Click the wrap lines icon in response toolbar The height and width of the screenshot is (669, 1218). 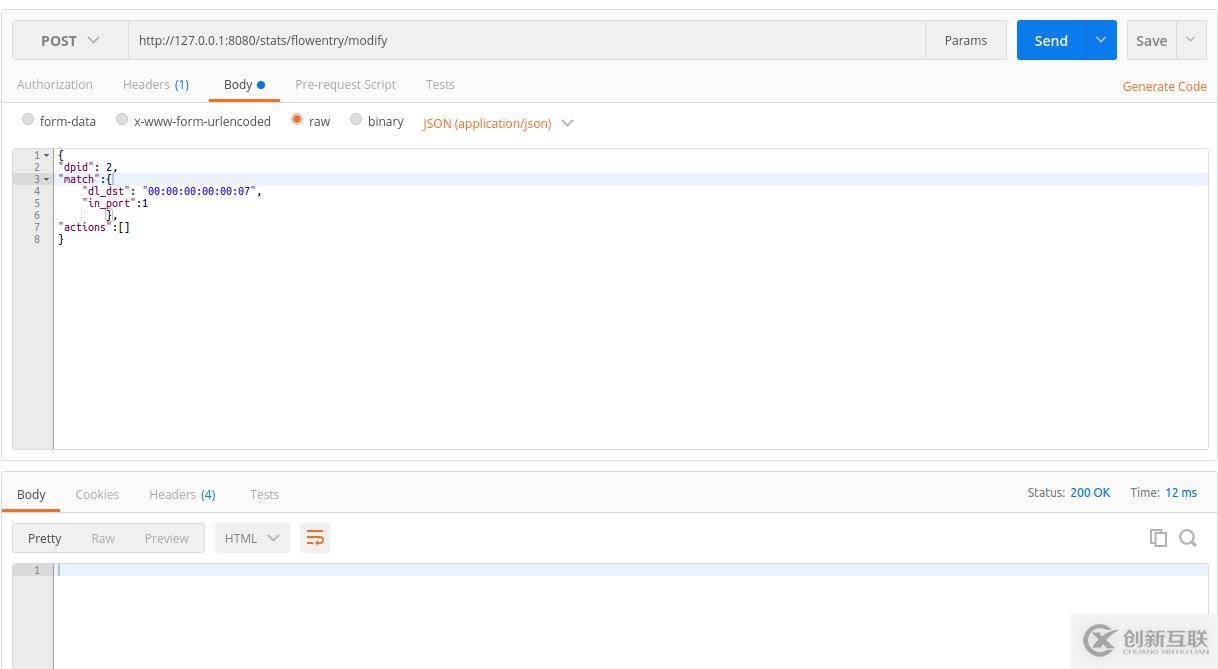(315, 538)
